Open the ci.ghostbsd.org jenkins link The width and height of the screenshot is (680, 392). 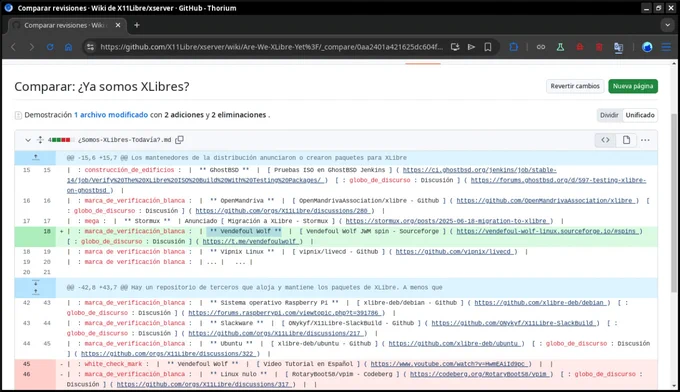[x=311, y=175]
